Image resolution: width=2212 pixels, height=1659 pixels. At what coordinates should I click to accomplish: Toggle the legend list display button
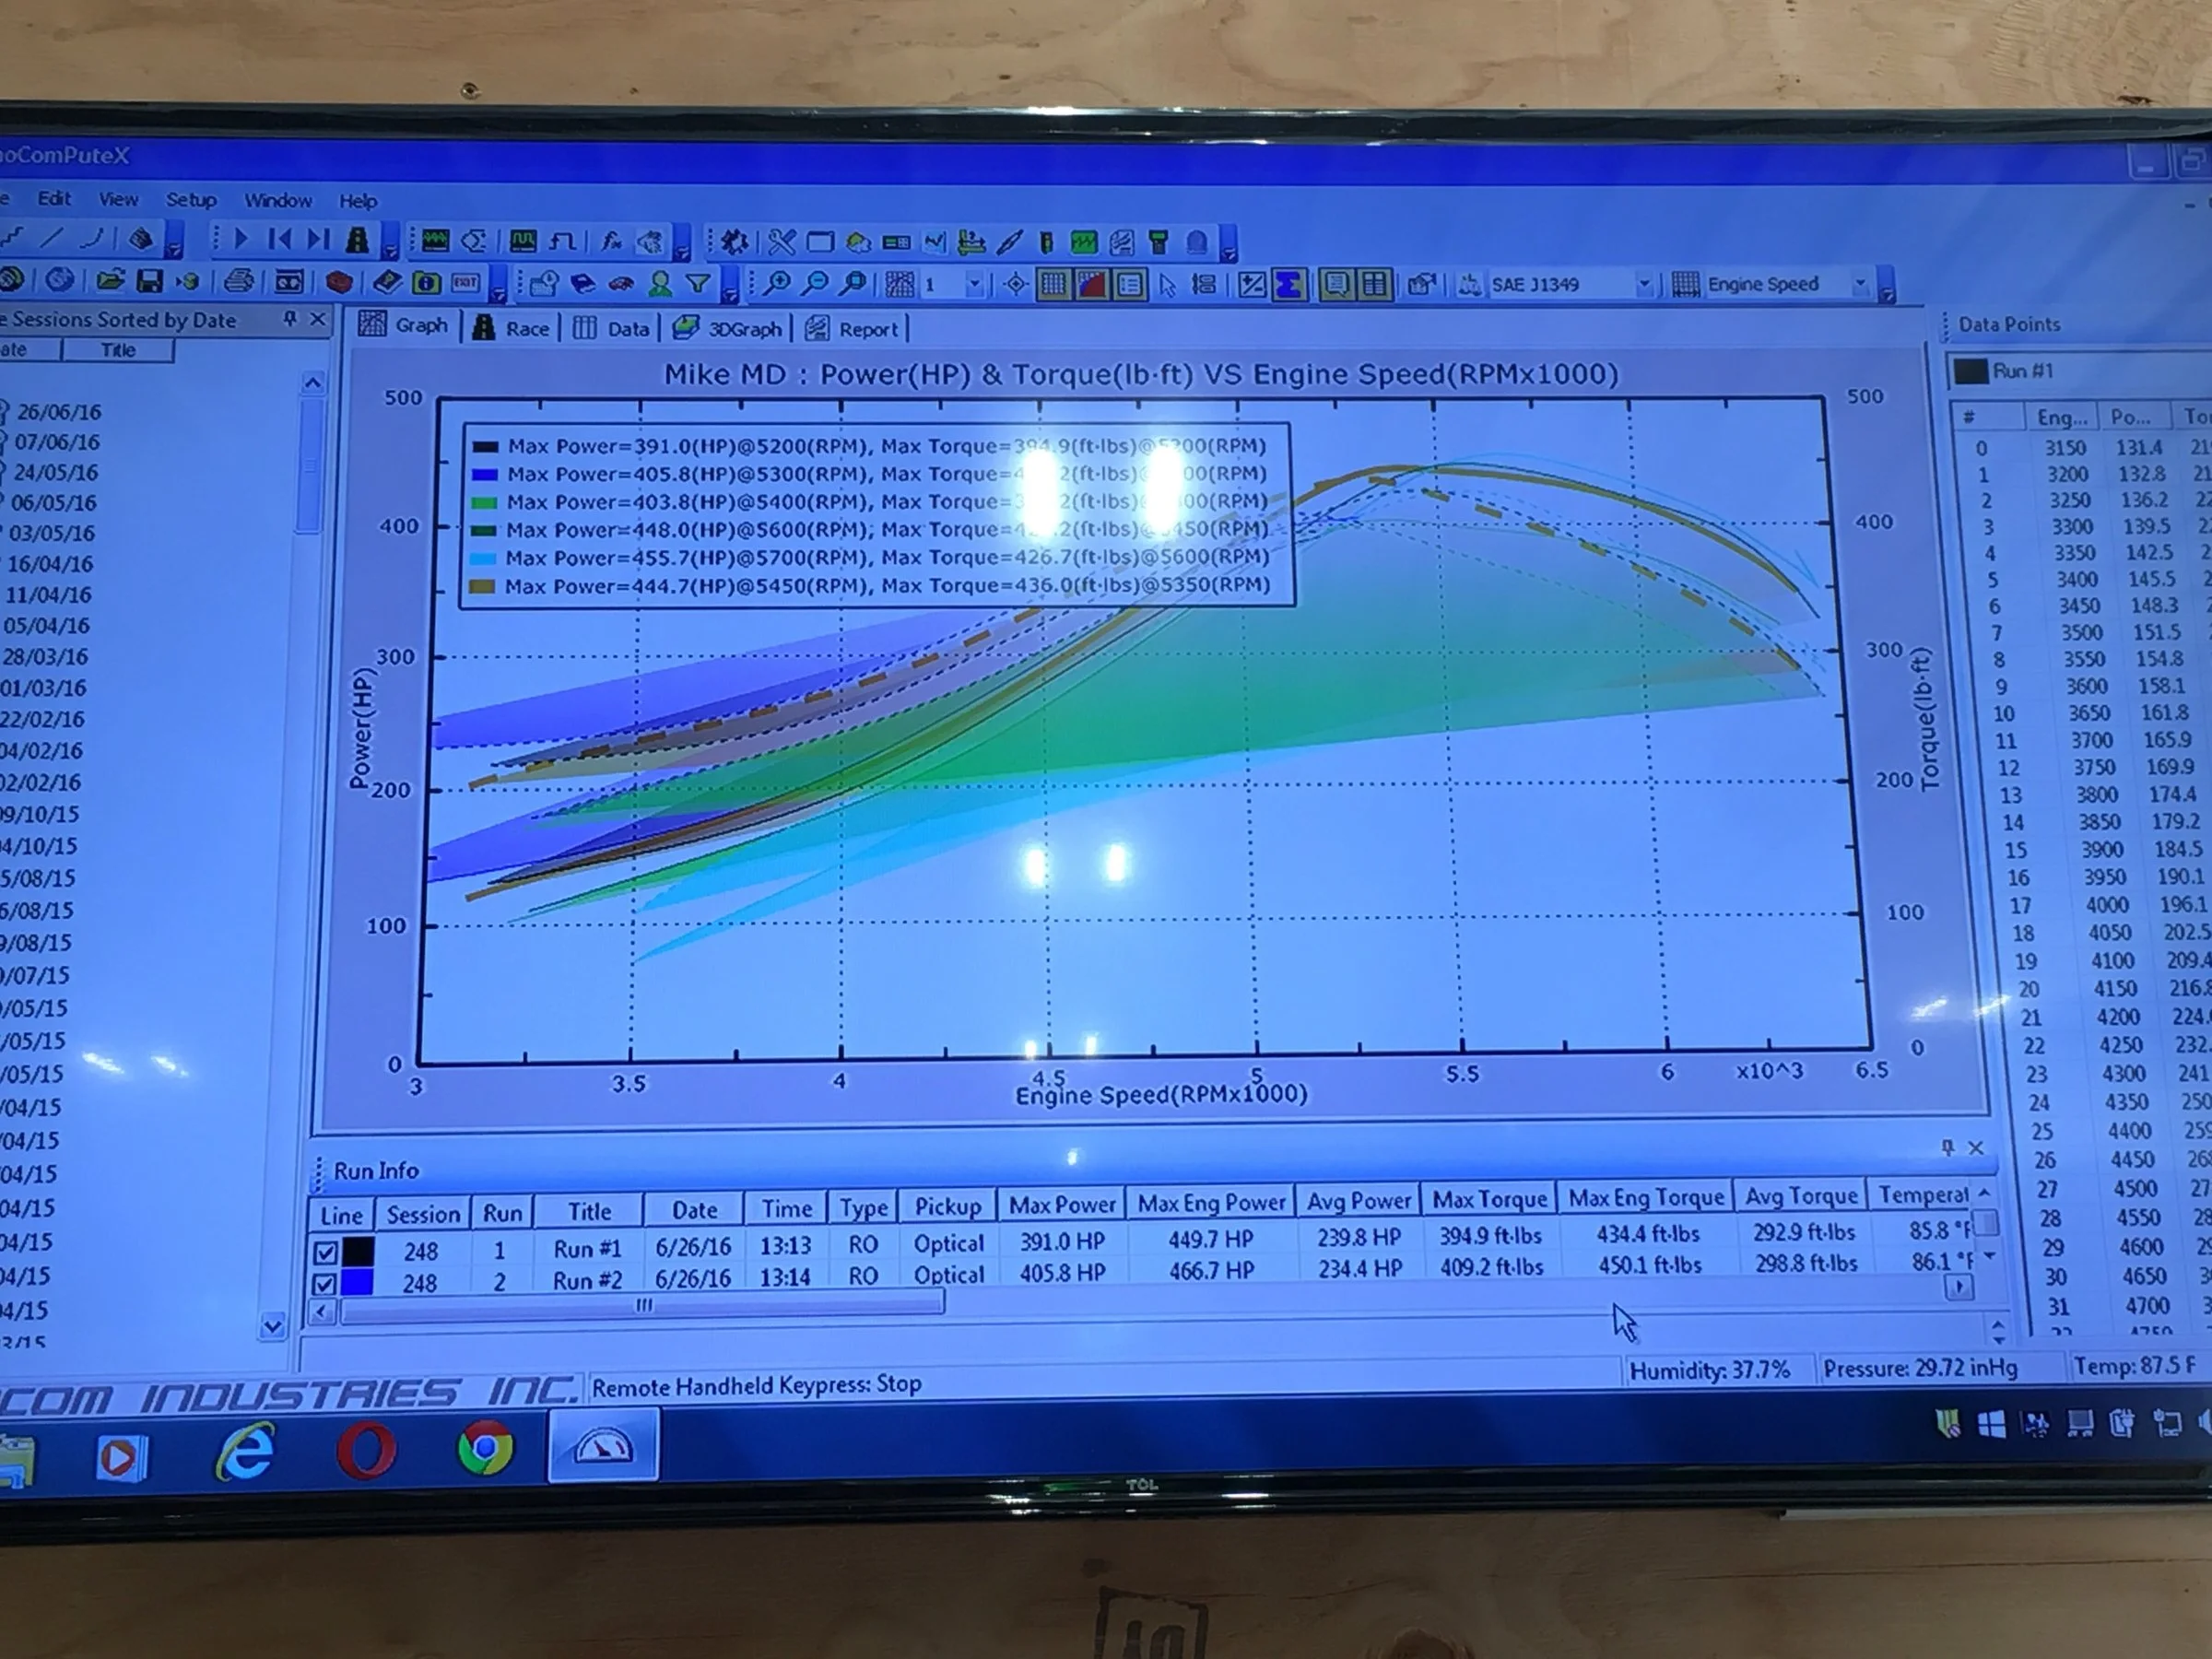[x=1130, y=285]
